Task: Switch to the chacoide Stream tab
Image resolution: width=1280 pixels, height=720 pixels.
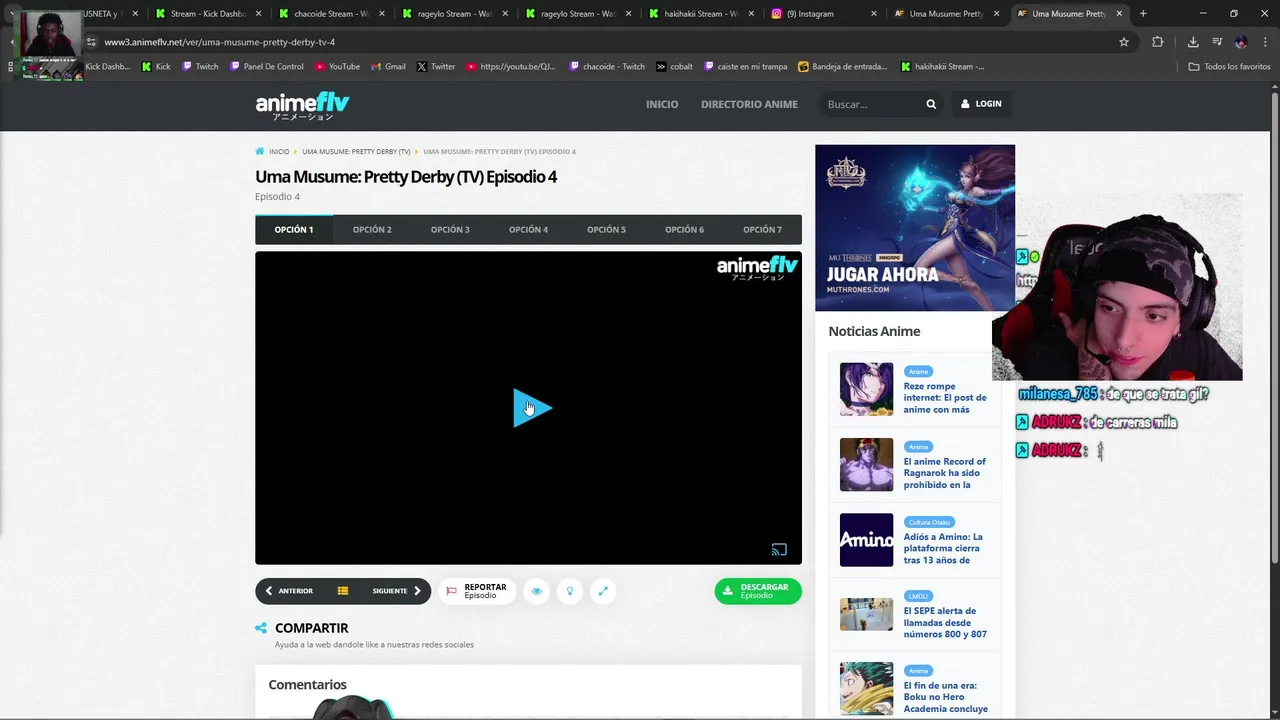Action: [x=330, y=14]
